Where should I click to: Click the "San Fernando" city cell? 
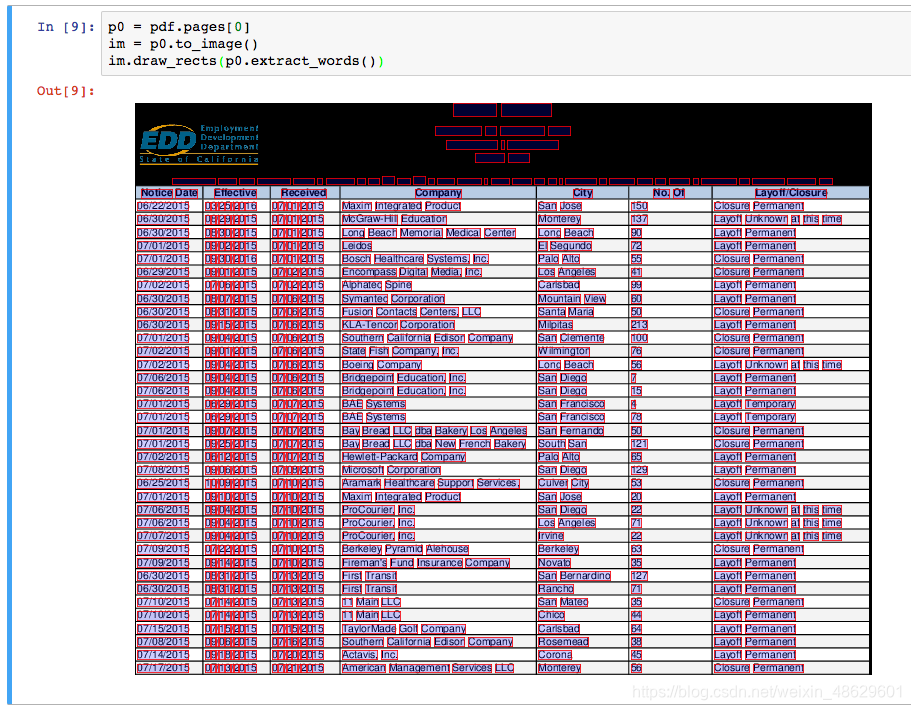[x=571, y=431]
